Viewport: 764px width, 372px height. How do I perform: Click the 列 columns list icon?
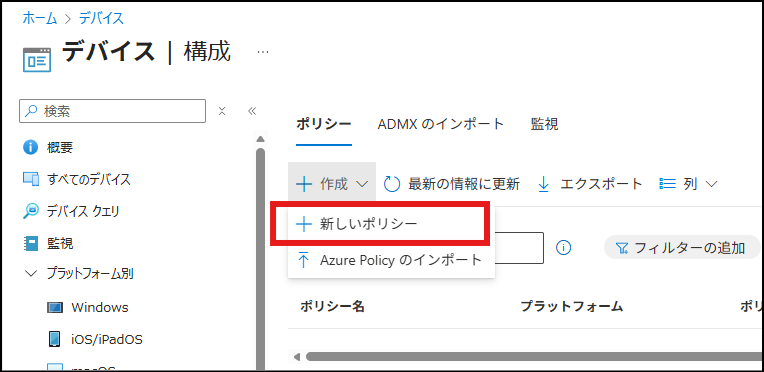click(x=667, y=183)
